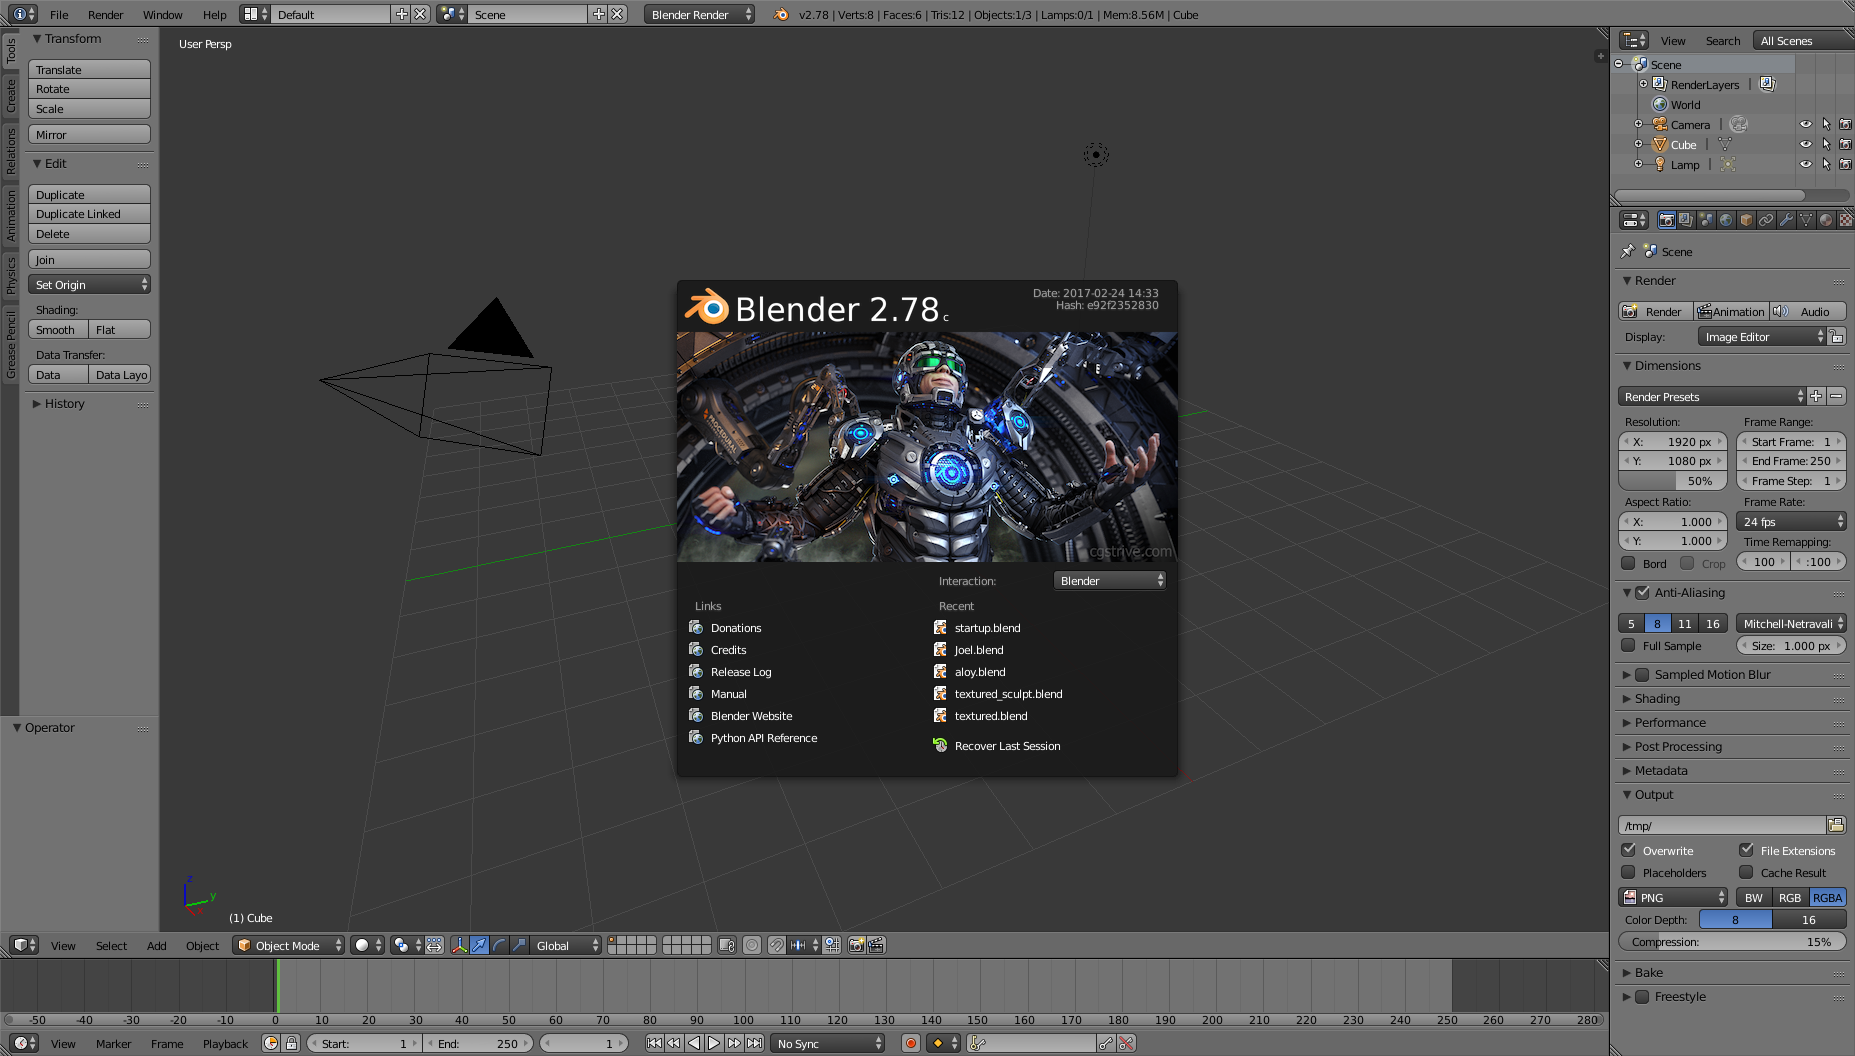Disable the Anti-Aliasing checkbox
This screenshot has height=1056, width=1855.
tap(1642, 592)
